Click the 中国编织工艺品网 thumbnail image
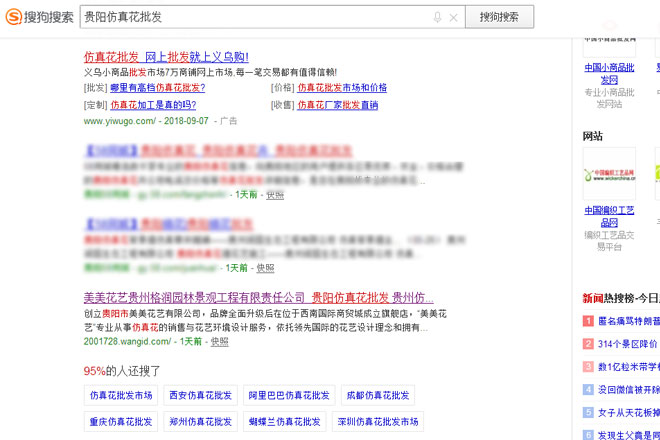Screen dimensions: 660x440 click(609, 173)
